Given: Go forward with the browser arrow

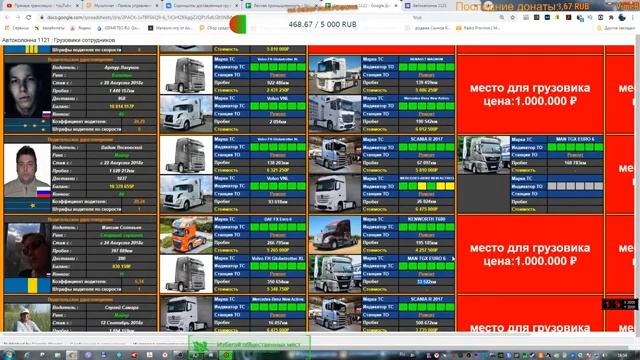Looking at the screenshot, I should pyautogui.click(x=18, y=18).
